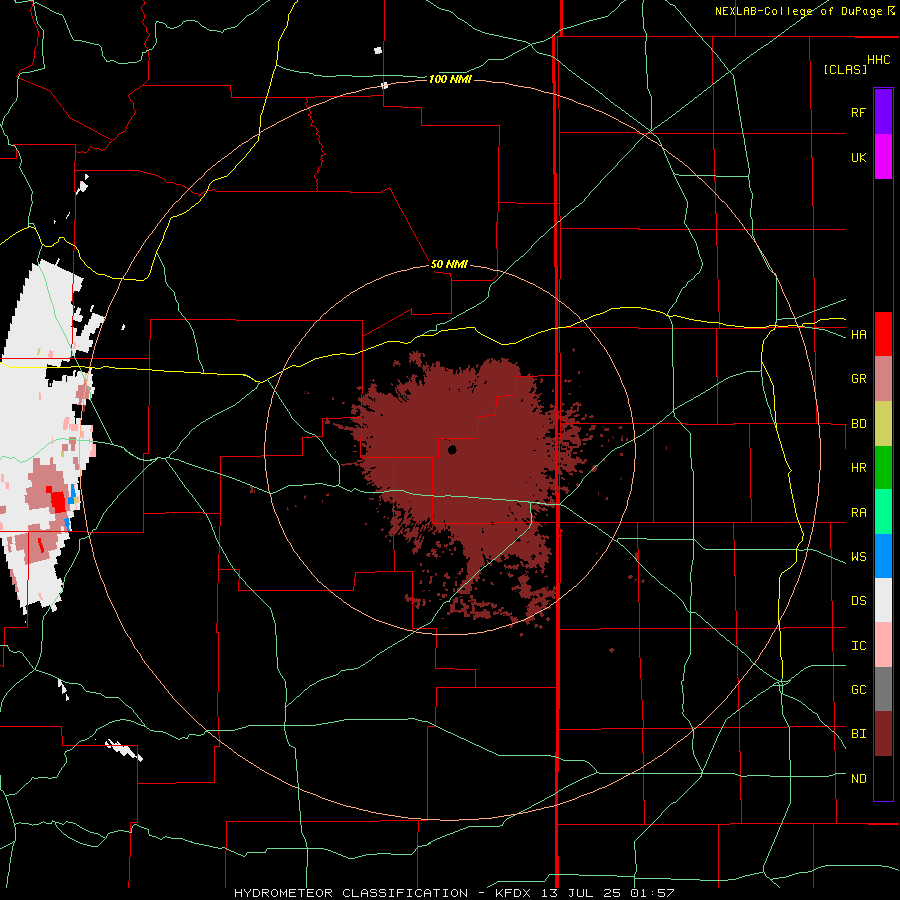900x900 pixels.
Task: Click the 50 NMI range ring label
Action: click(449, 264)
